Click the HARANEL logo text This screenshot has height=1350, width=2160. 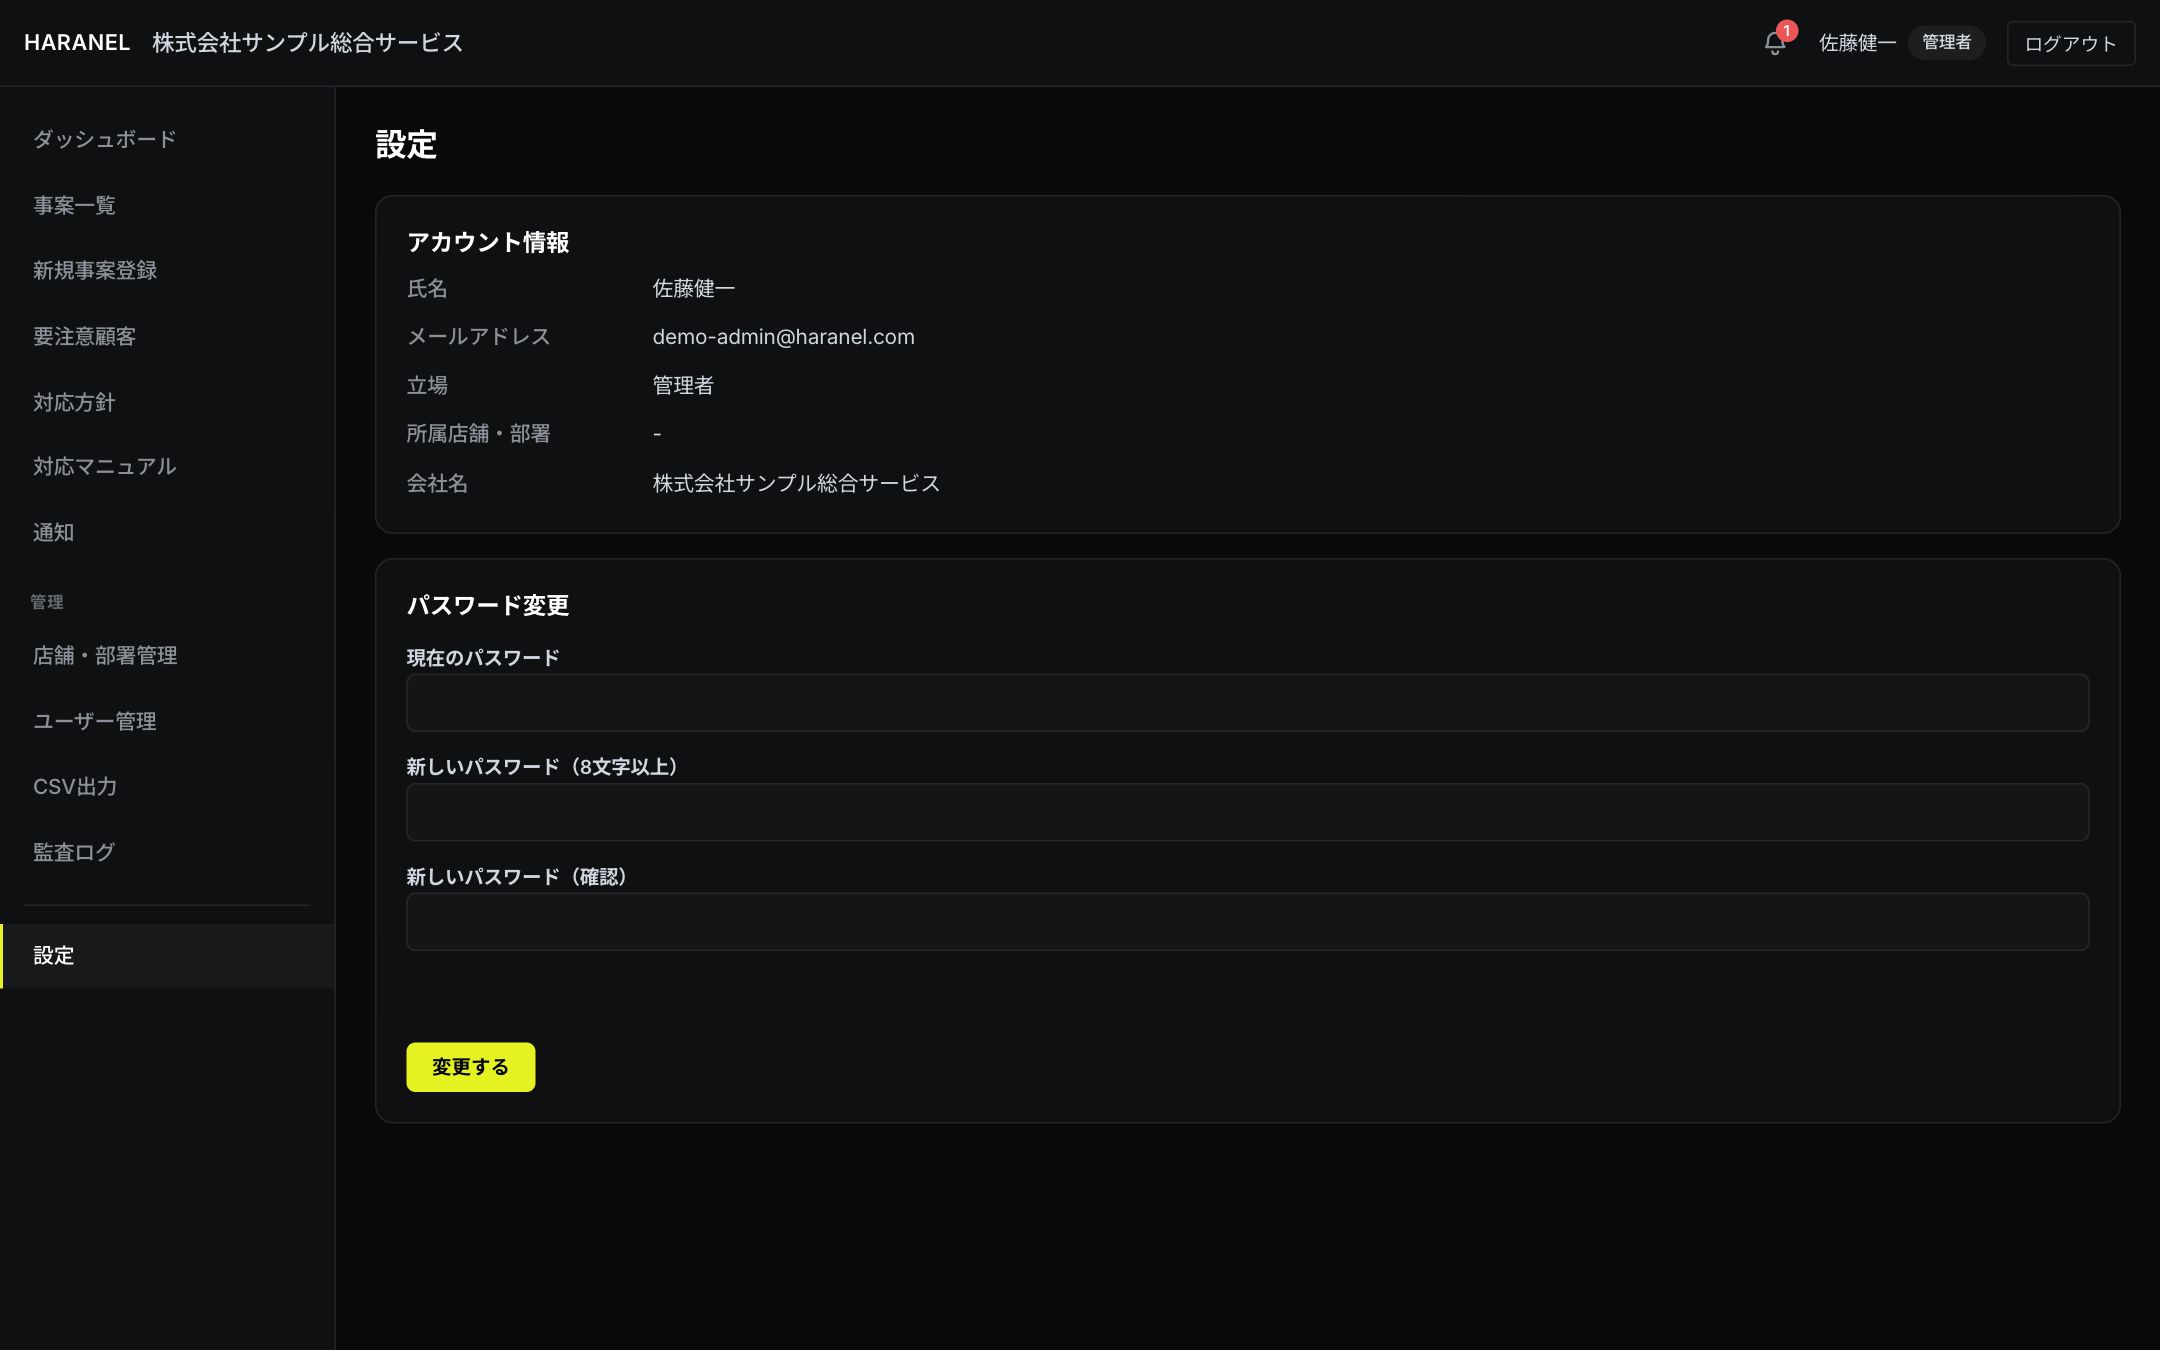[x=77, y=43]
